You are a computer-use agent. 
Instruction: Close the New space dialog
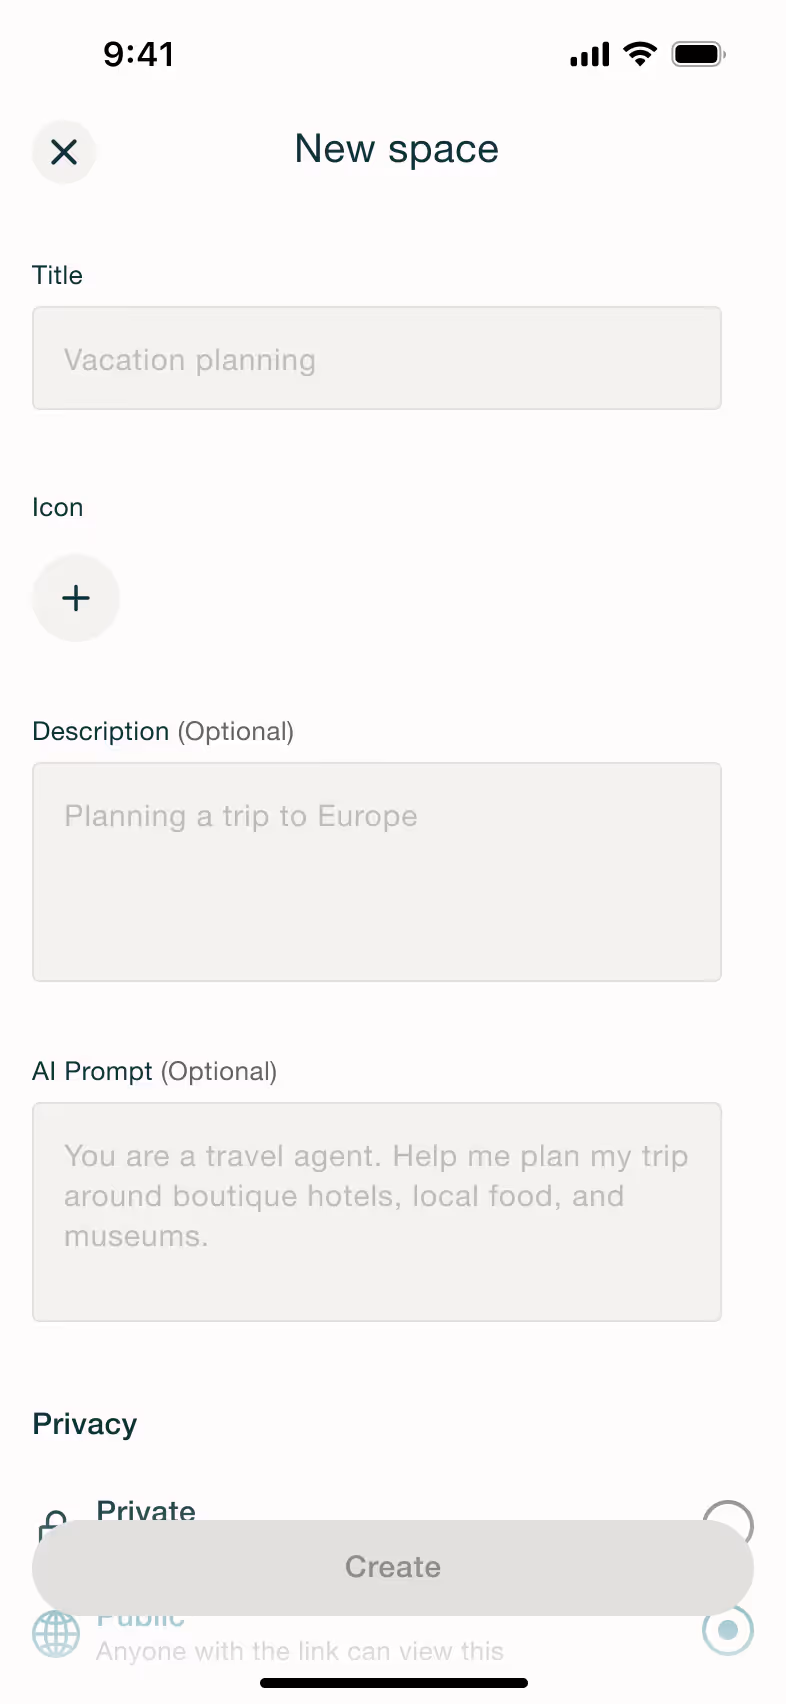(x=64, y=152)
